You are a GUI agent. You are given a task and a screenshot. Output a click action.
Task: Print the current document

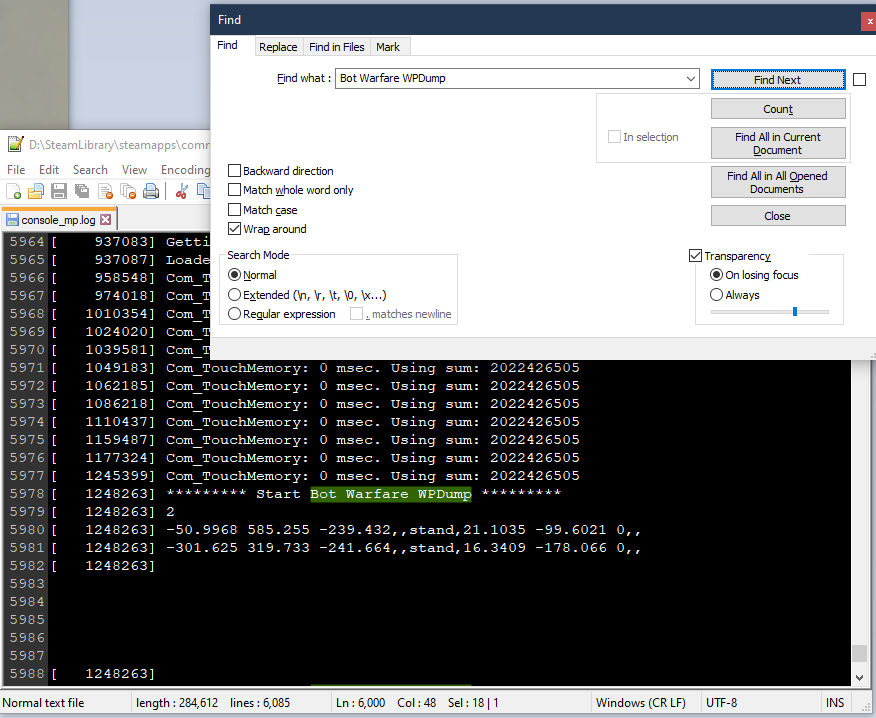coord(150,192)
